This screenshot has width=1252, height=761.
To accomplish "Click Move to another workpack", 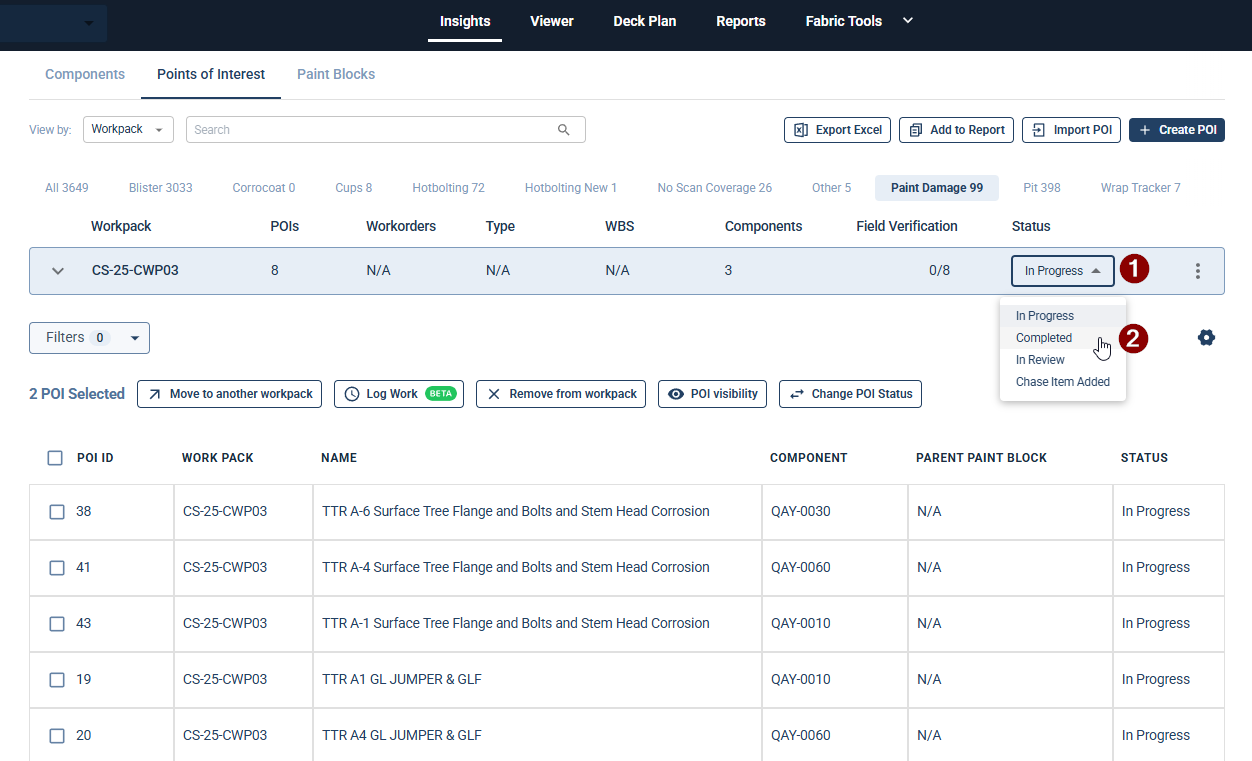I will click(229, 394).
